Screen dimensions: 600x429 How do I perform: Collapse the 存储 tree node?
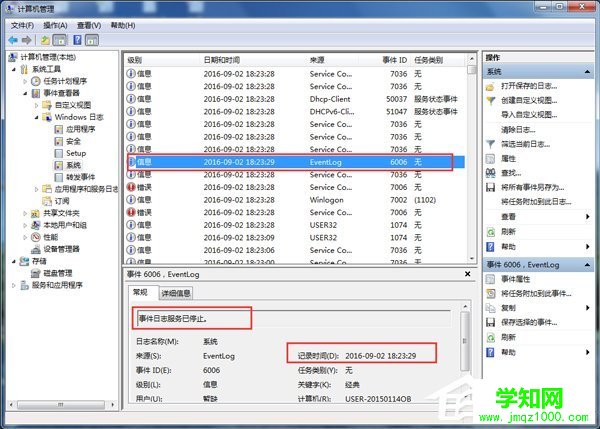14,261
